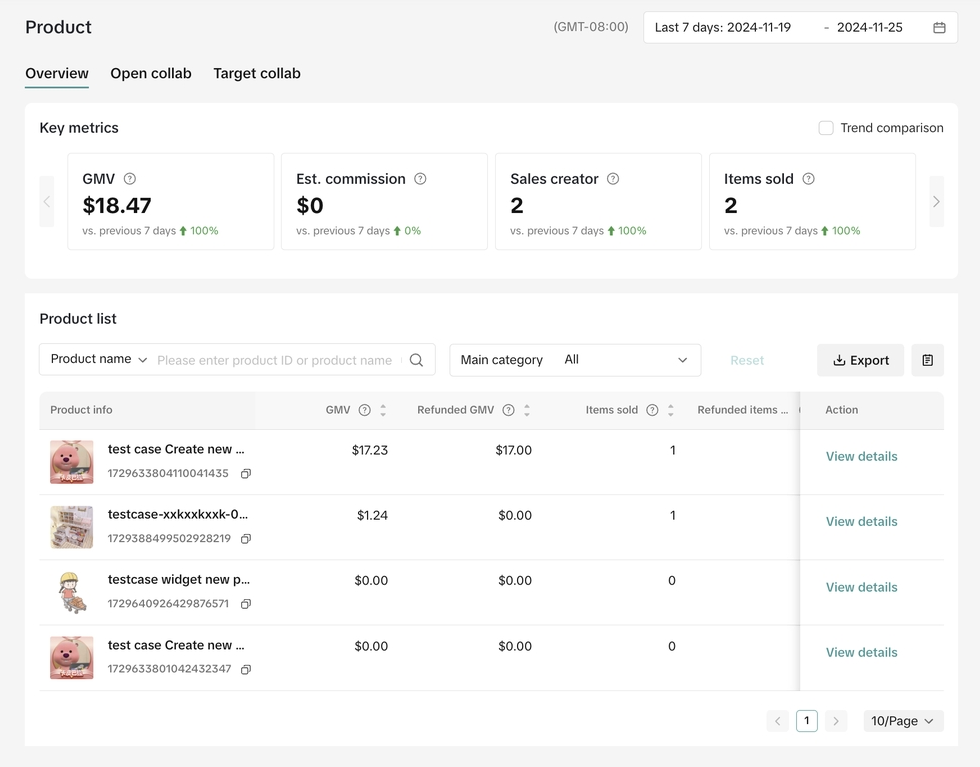The width and height of the screenshot is (980, 767).
Task: Click the testcase widget product thumbnail
Action: coord(72,592)
